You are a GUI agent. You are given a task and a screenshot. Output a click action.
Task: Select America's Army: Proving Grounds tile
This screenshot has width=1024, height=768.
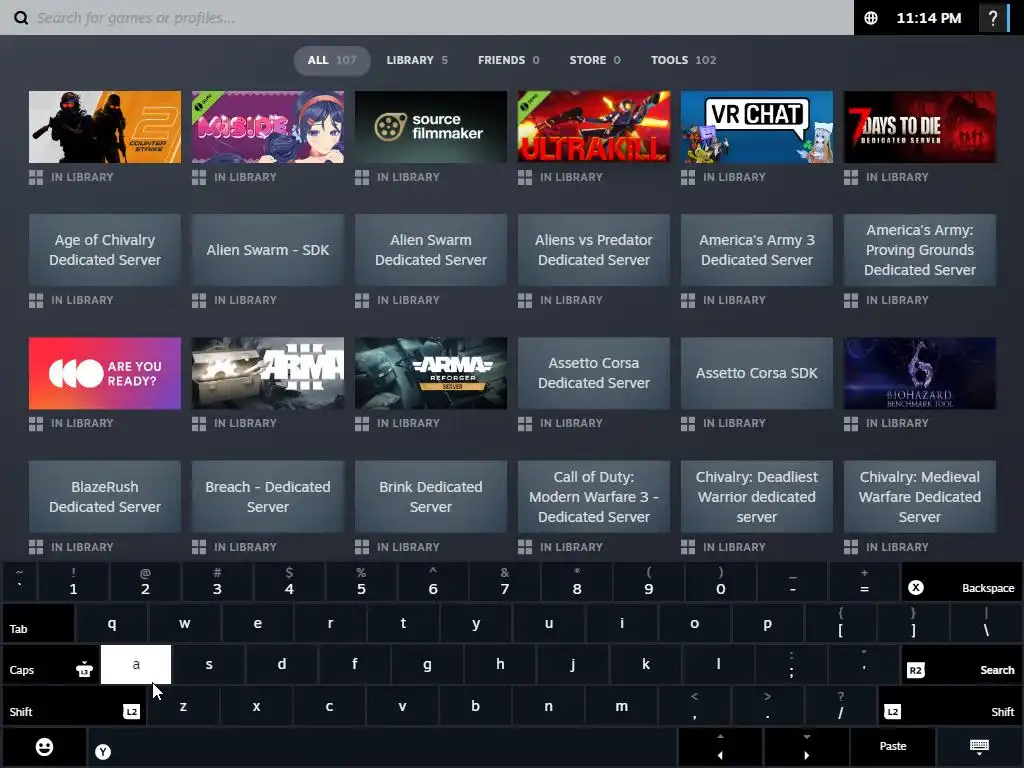(x=920, y=250)
